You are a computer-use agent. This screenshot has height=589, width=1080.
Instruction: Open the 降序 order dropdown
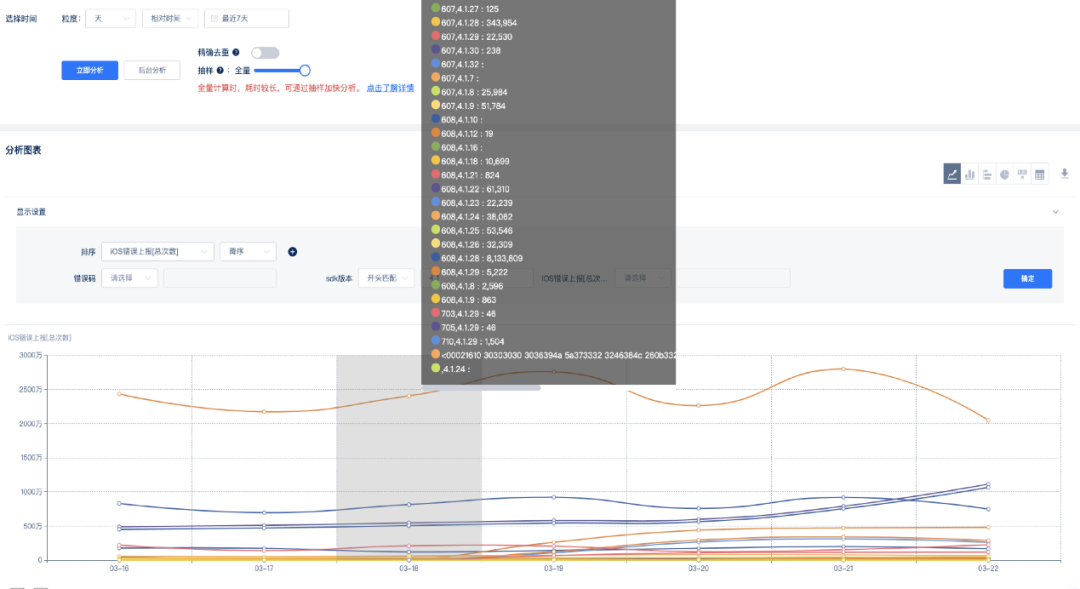pyautogui.click(x=248, y=251)
